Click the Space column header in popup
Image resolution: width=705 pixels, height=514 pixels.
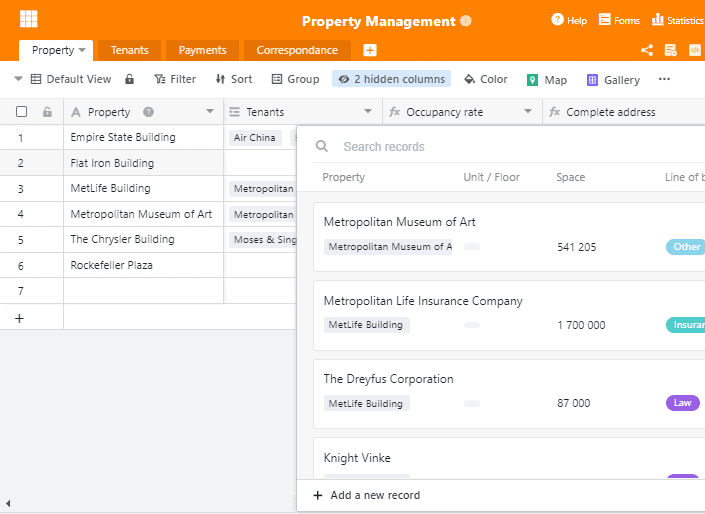[x=571, y=177]
